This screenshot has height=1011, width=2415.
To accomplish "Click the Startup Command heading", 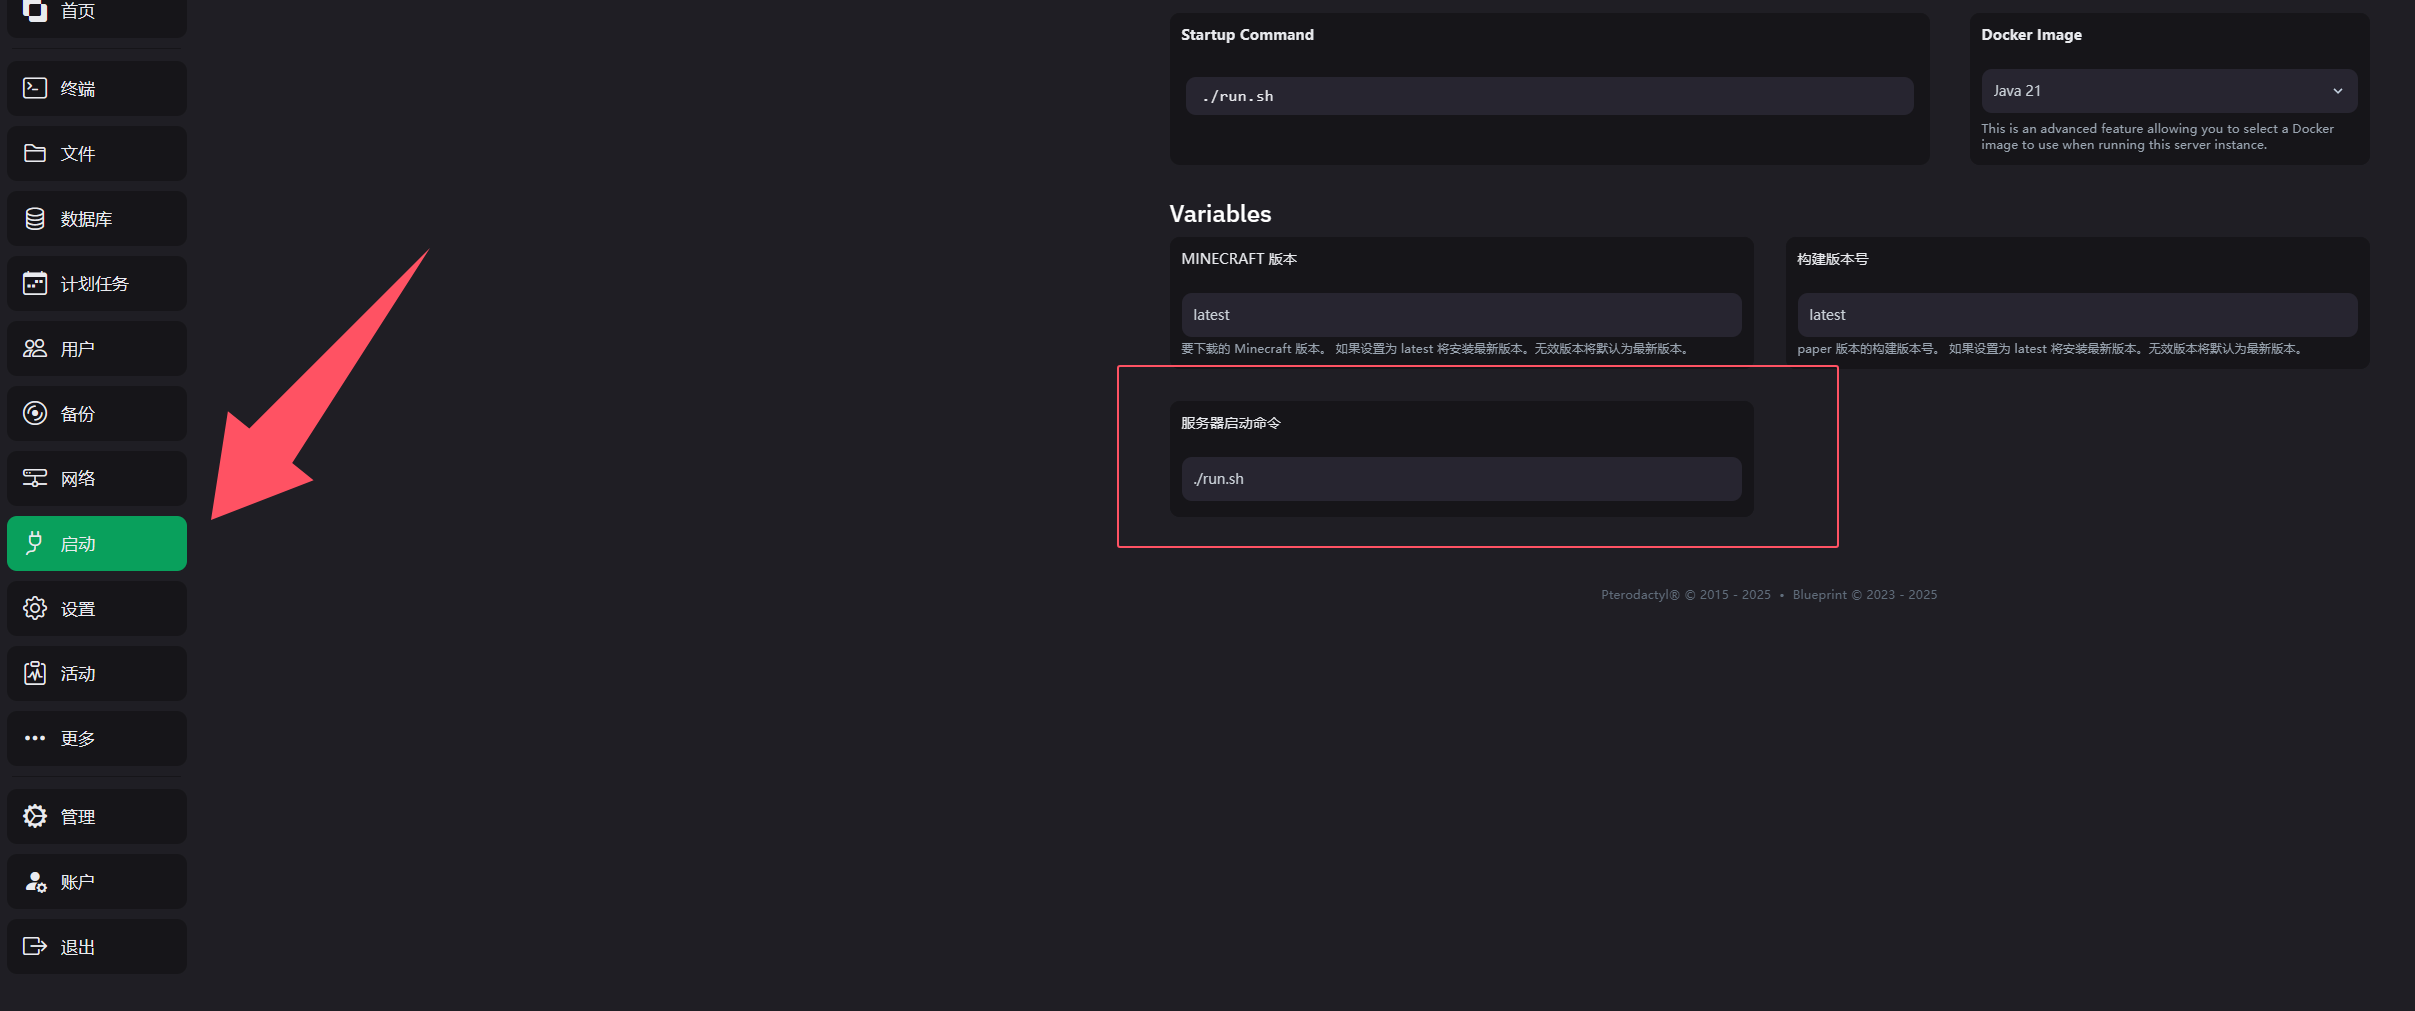I will [1247, 35].
